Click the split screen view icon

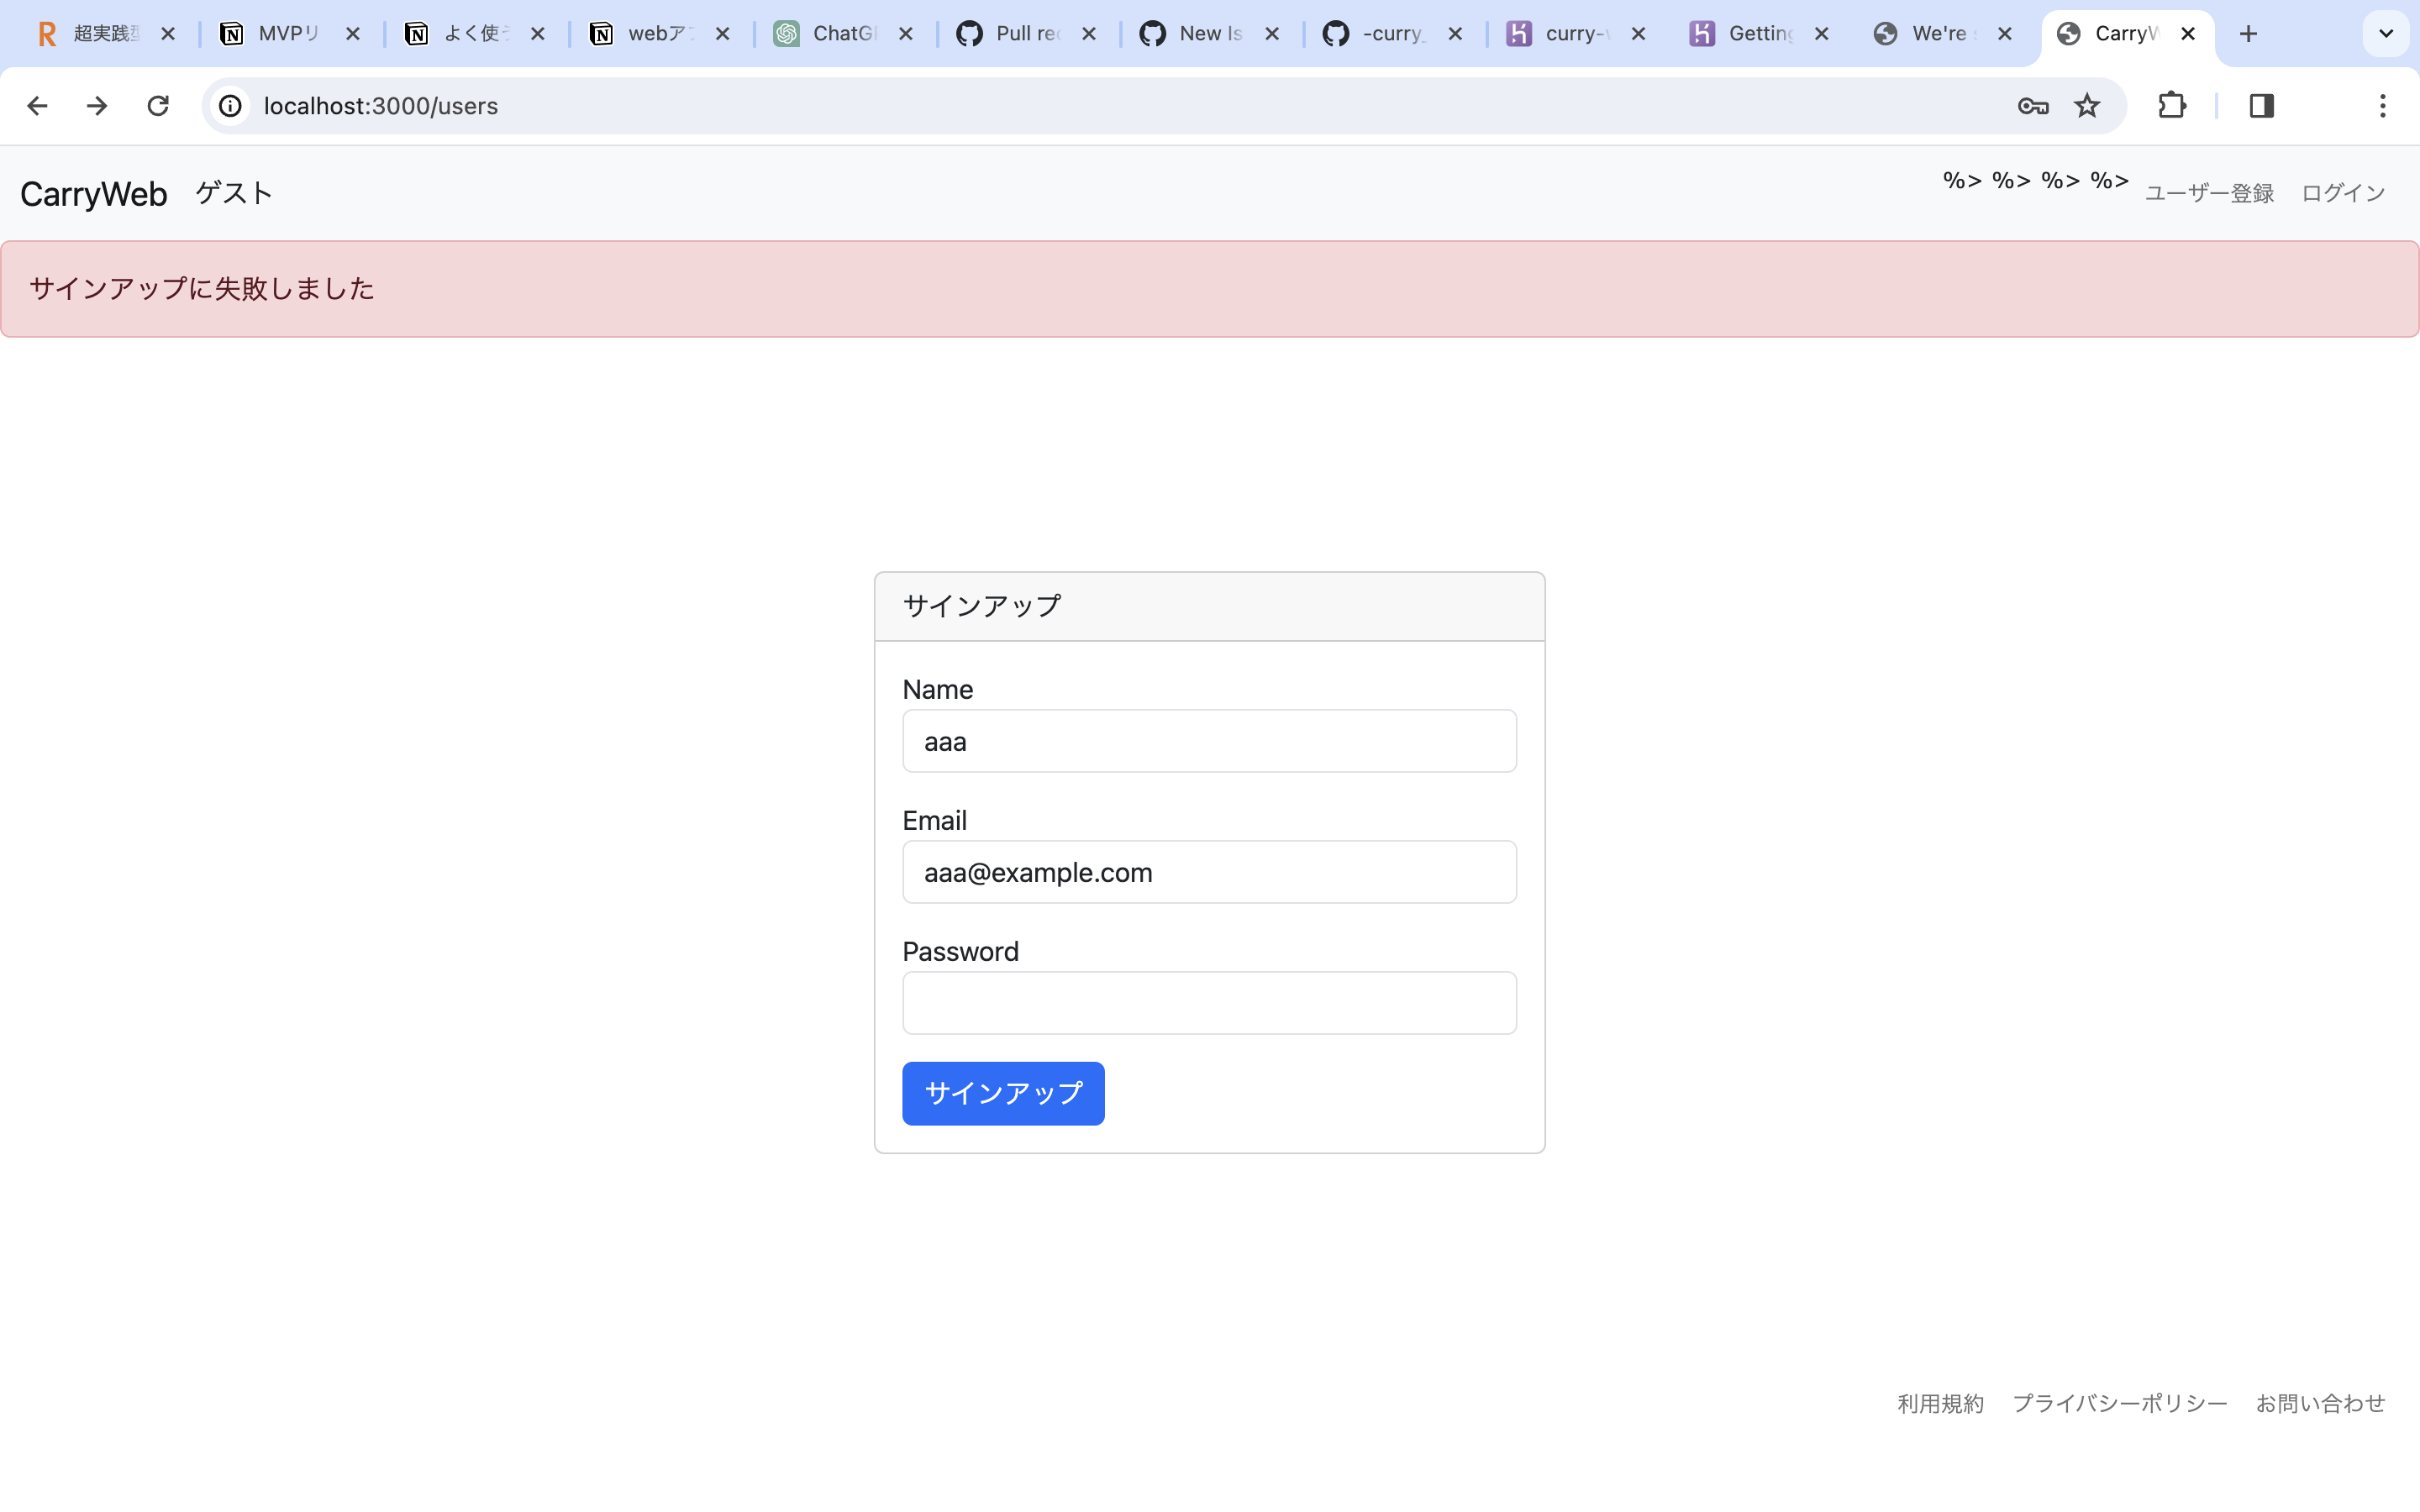pos(2261,106)
